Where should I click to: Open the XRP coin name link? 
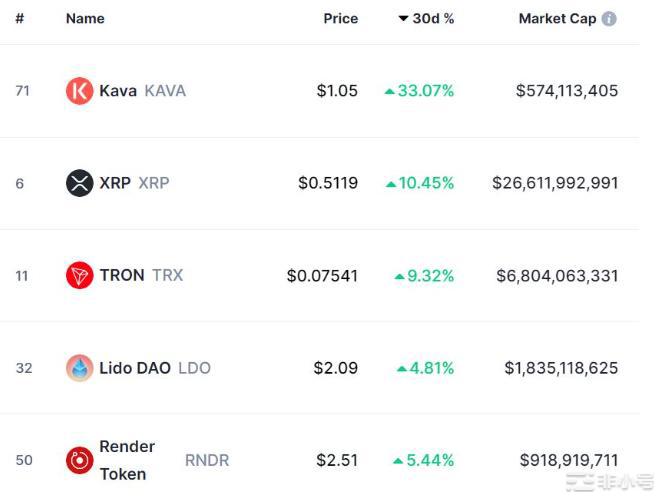point(115,183)
